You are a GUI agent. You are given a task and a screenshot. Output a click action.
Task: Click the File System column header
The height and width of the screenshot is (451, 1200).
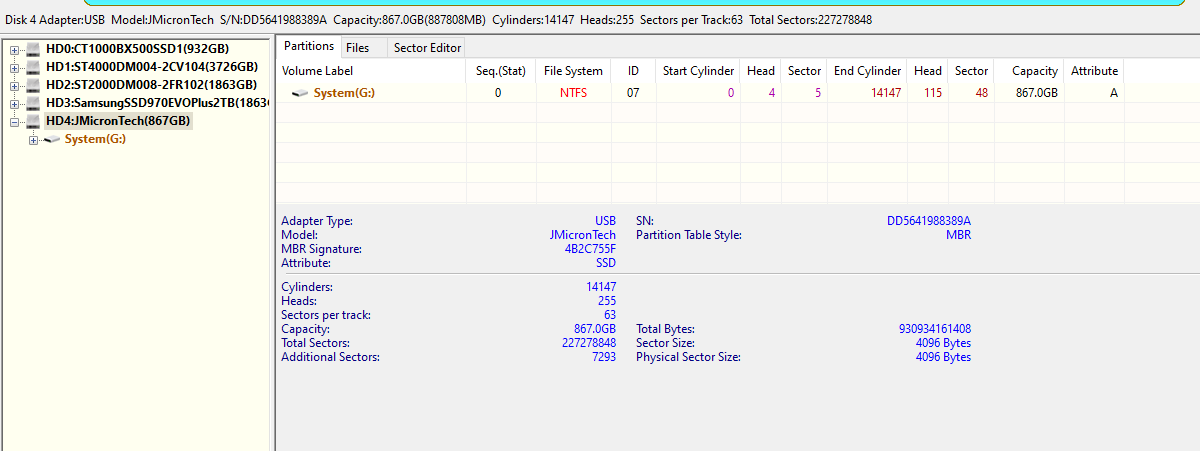572,71
